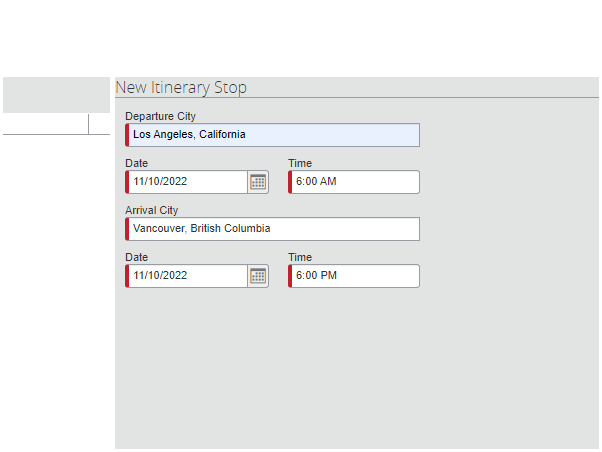The image size is (602, 452).
Task: Click the 6:00 PM arrival time field
Action: click(x=354, y=276)
